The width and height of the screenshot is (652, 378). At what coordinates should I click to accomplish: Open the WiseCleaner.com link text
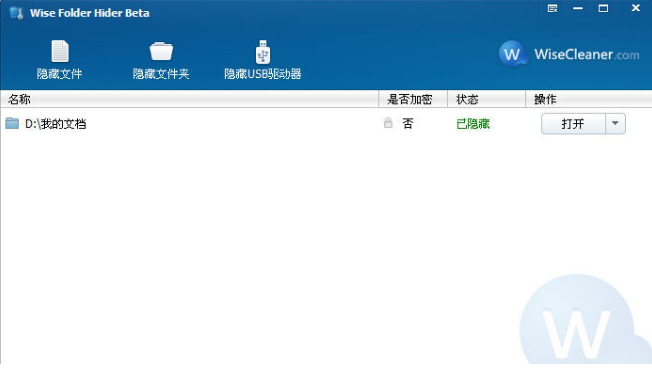pos(587,54)
